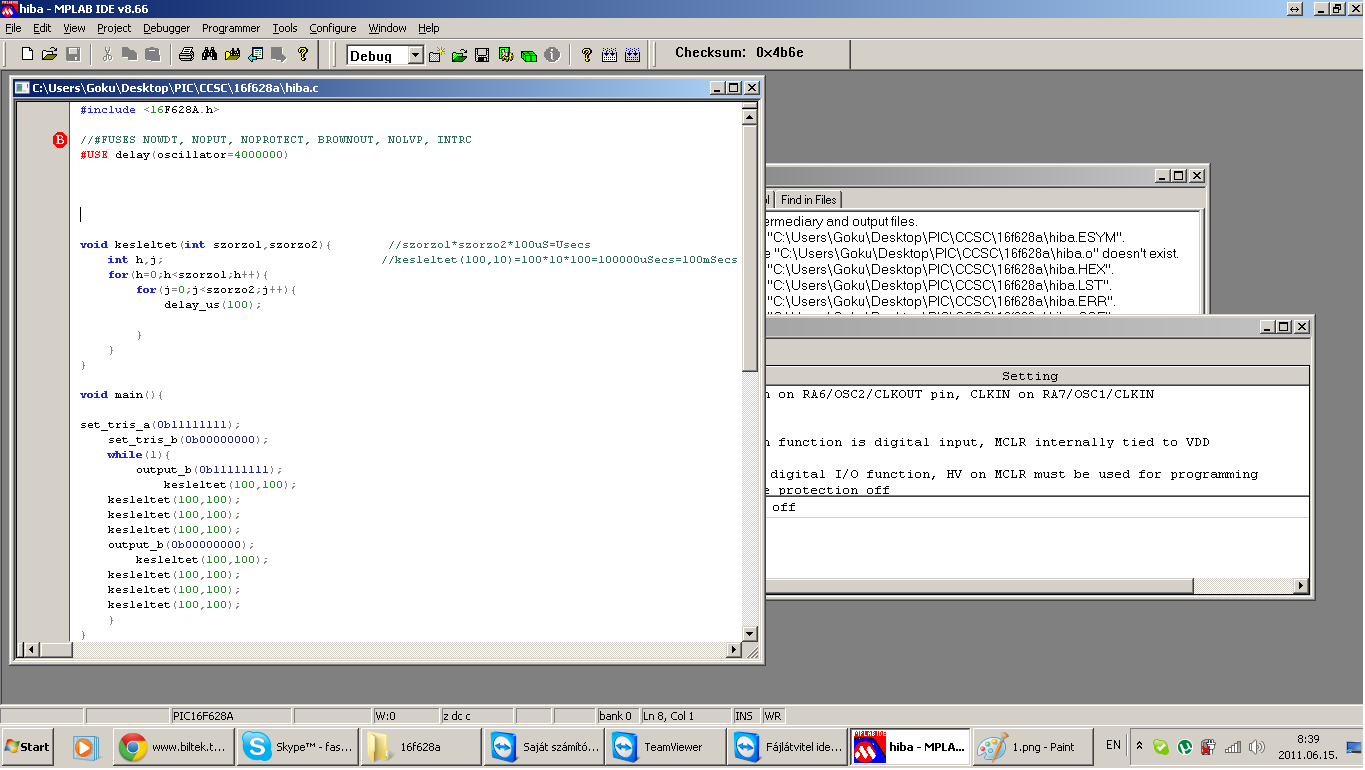Click the Copy icon in the toolbar
This screenshot has width=1365, height=770.
[x=129, y=54]
